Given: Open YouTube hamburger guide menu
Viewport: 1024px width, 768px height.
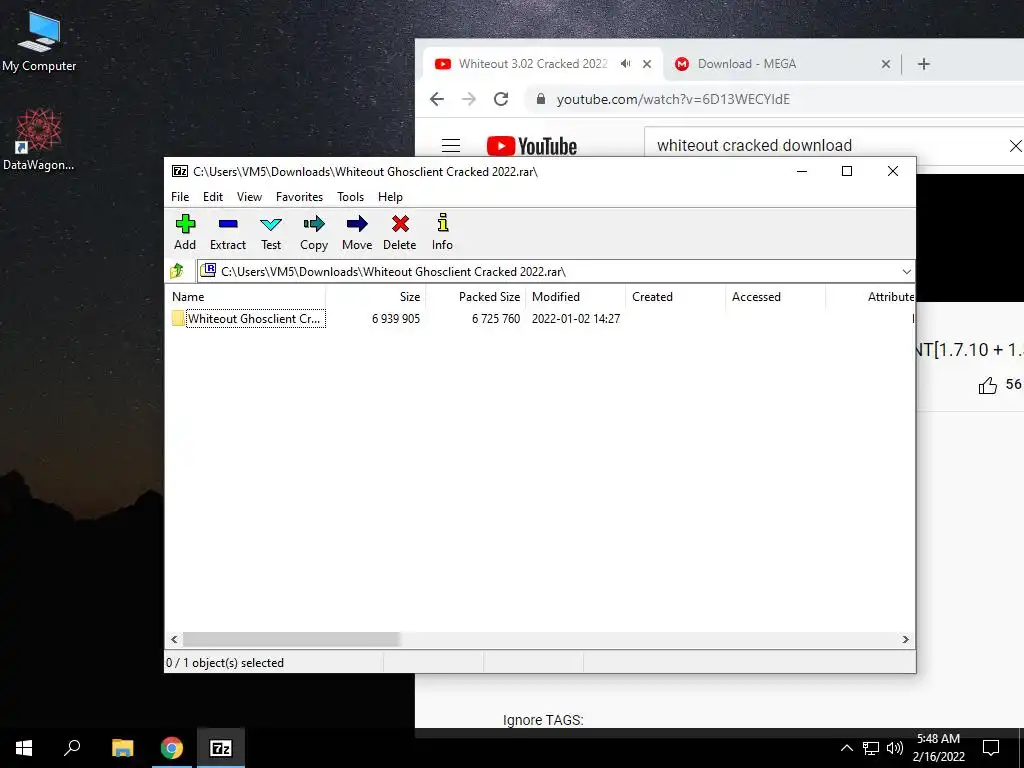Looking at the screenshot, I should [451, 146].
